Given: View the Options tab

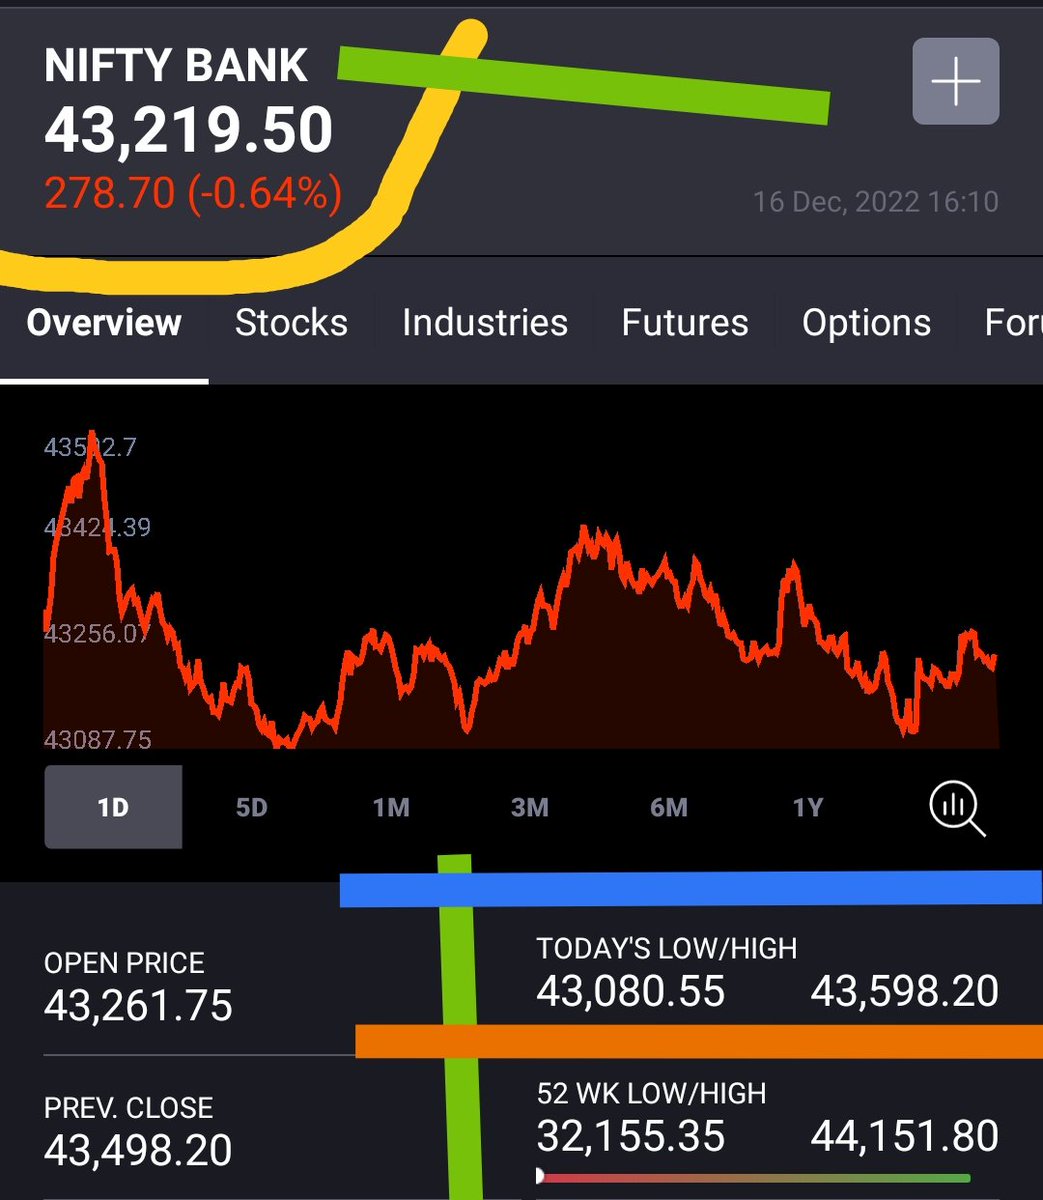Looking at the screenshot, I should [864, 322].
